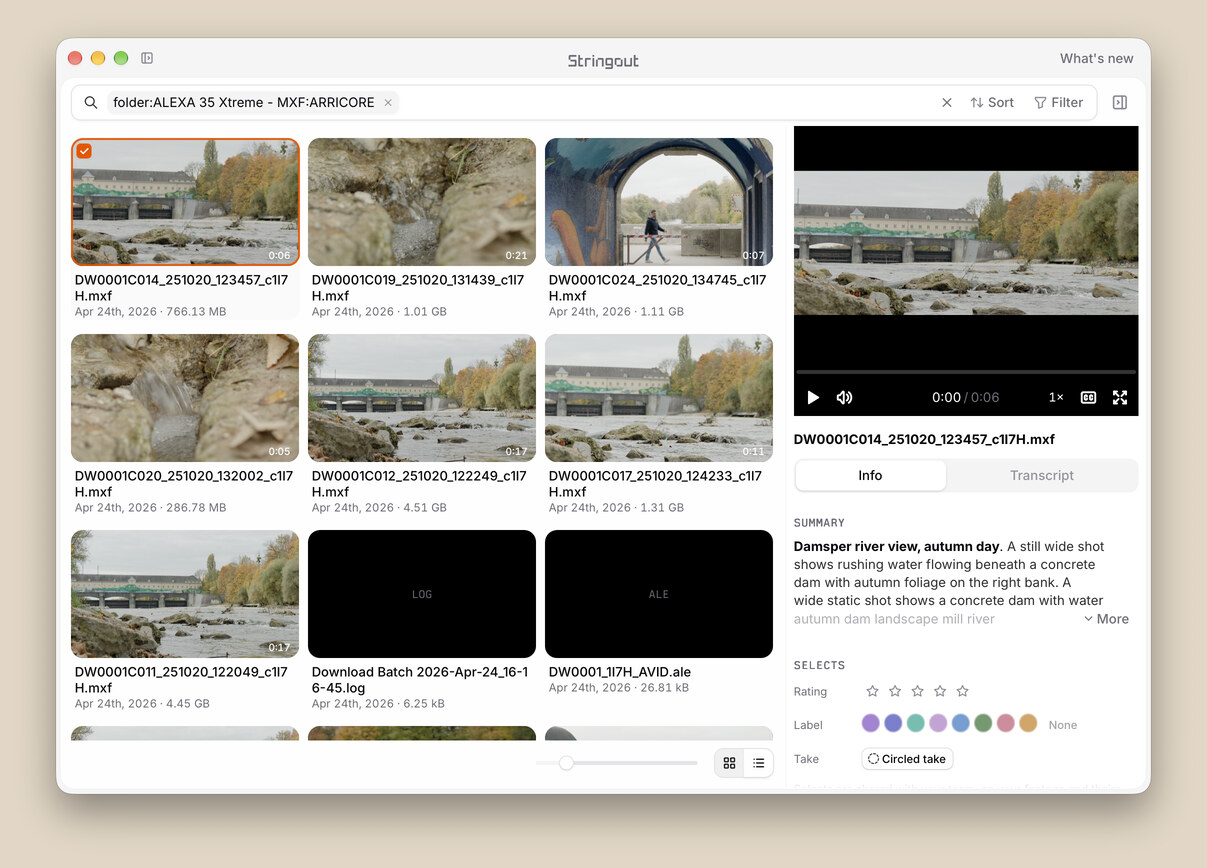The image size is (1207, 868).
Task: Click the search magnifier icon
Action: coord(90,103)
